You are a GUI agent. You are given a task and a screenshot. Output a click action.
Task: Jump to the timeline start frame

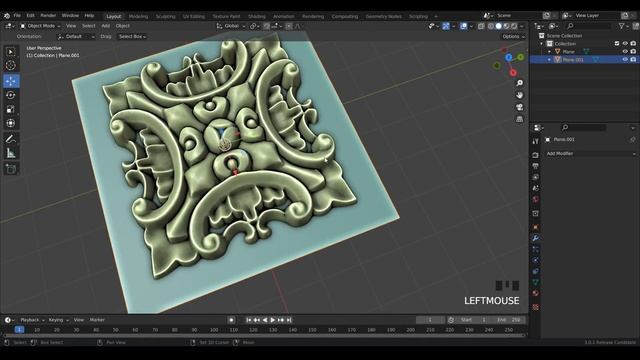pos(249,320)
